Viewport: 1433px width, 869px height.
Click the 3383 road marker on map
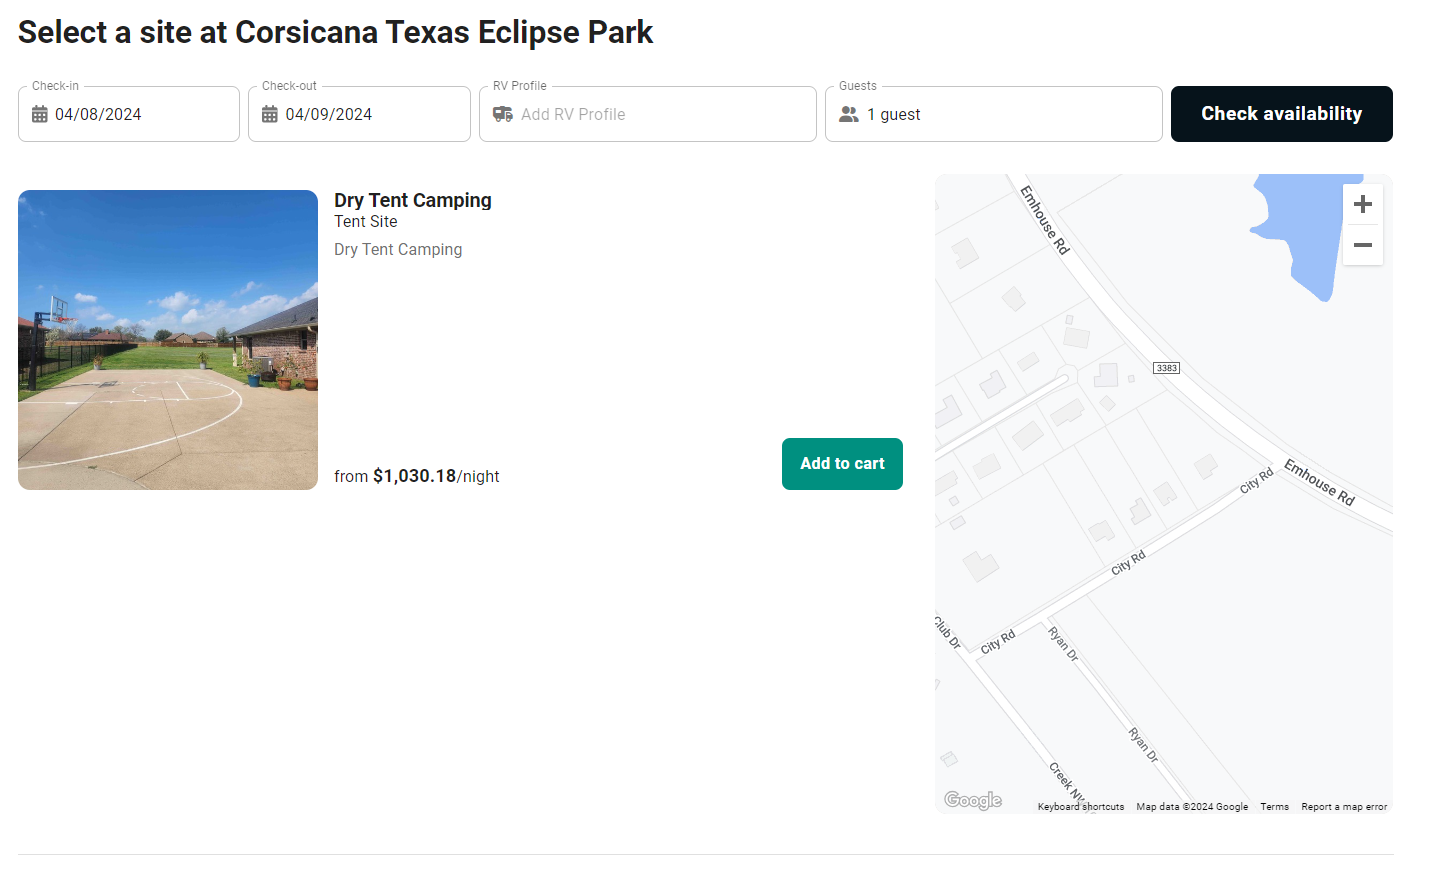tap(1166, 368)
